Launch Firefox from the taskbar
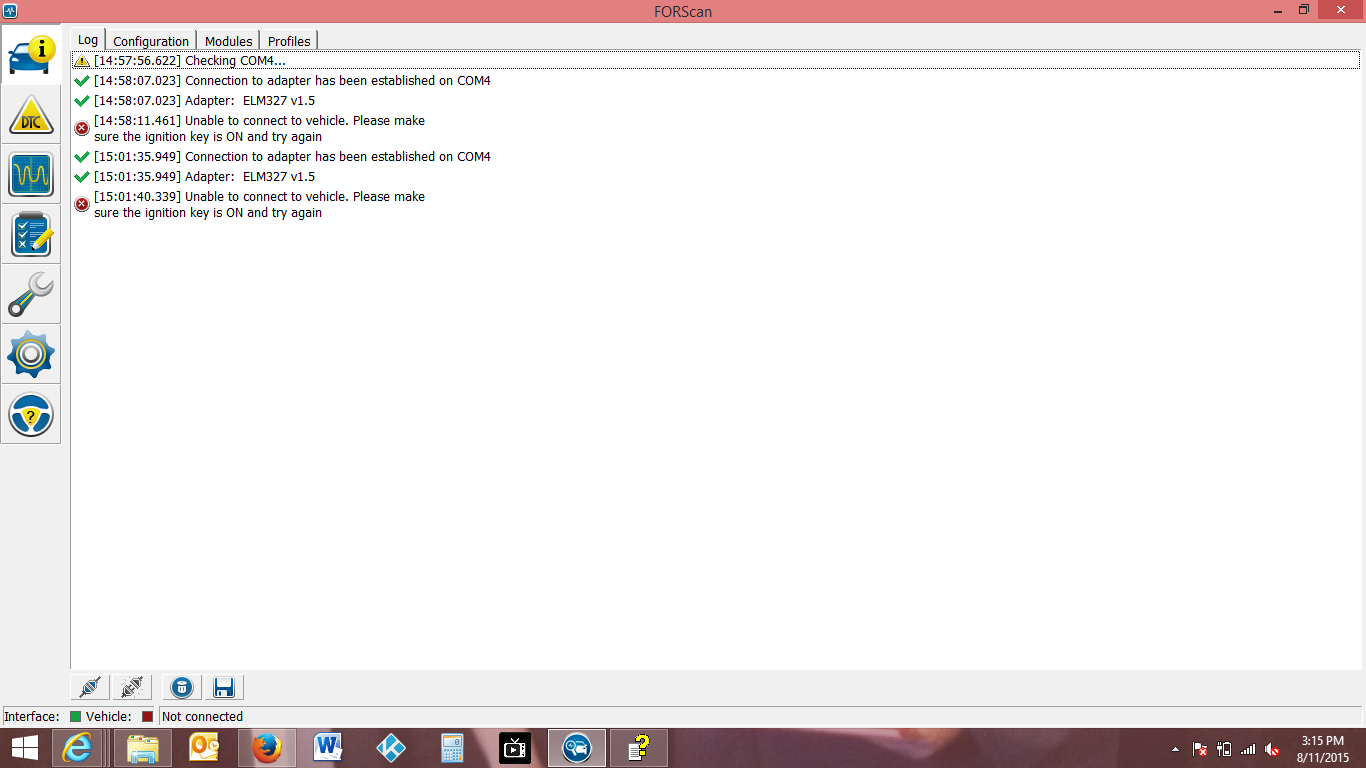 point(265,747)
